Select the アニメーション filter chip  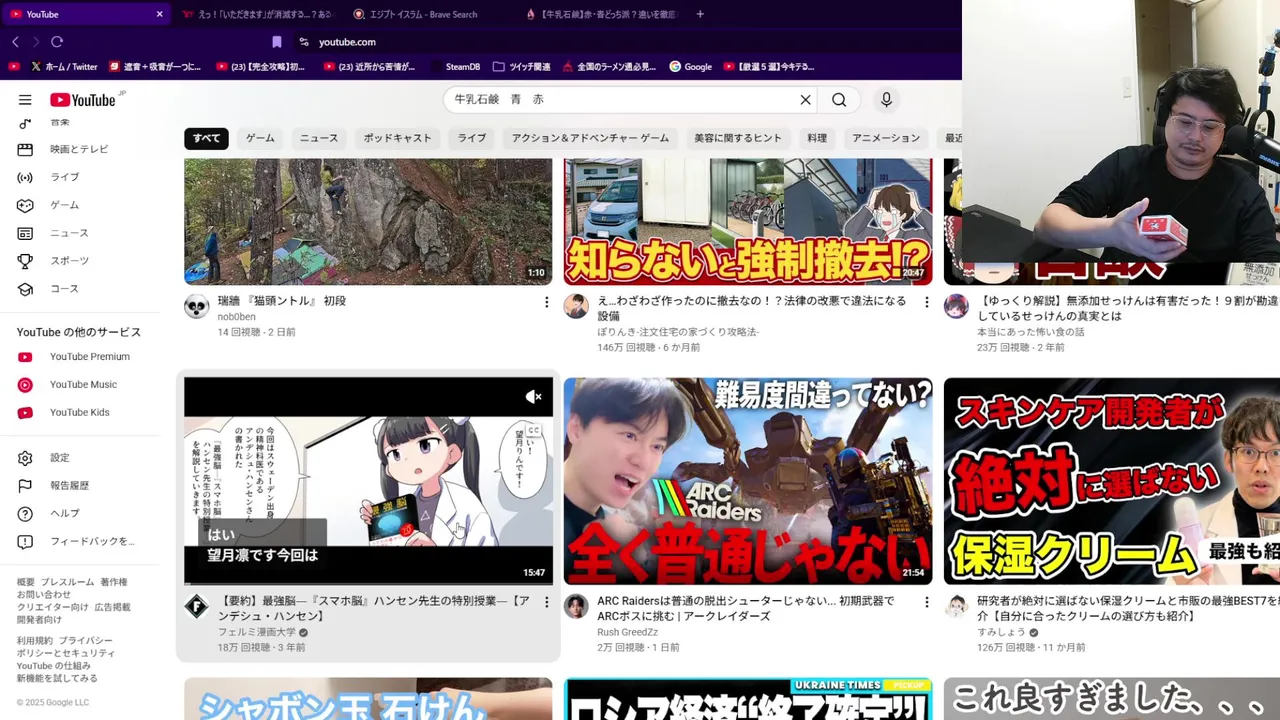pyautogui.click(x=886, y=138)
